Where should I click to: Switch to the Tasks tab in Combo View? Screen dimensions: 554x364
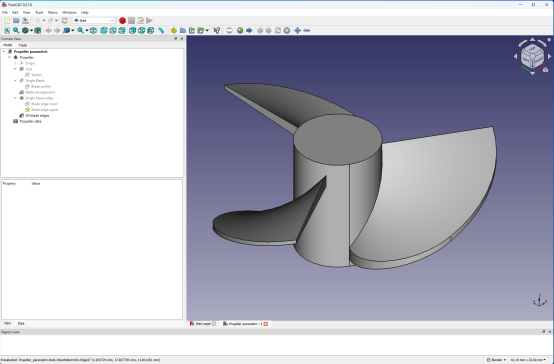tap(23, 45)
